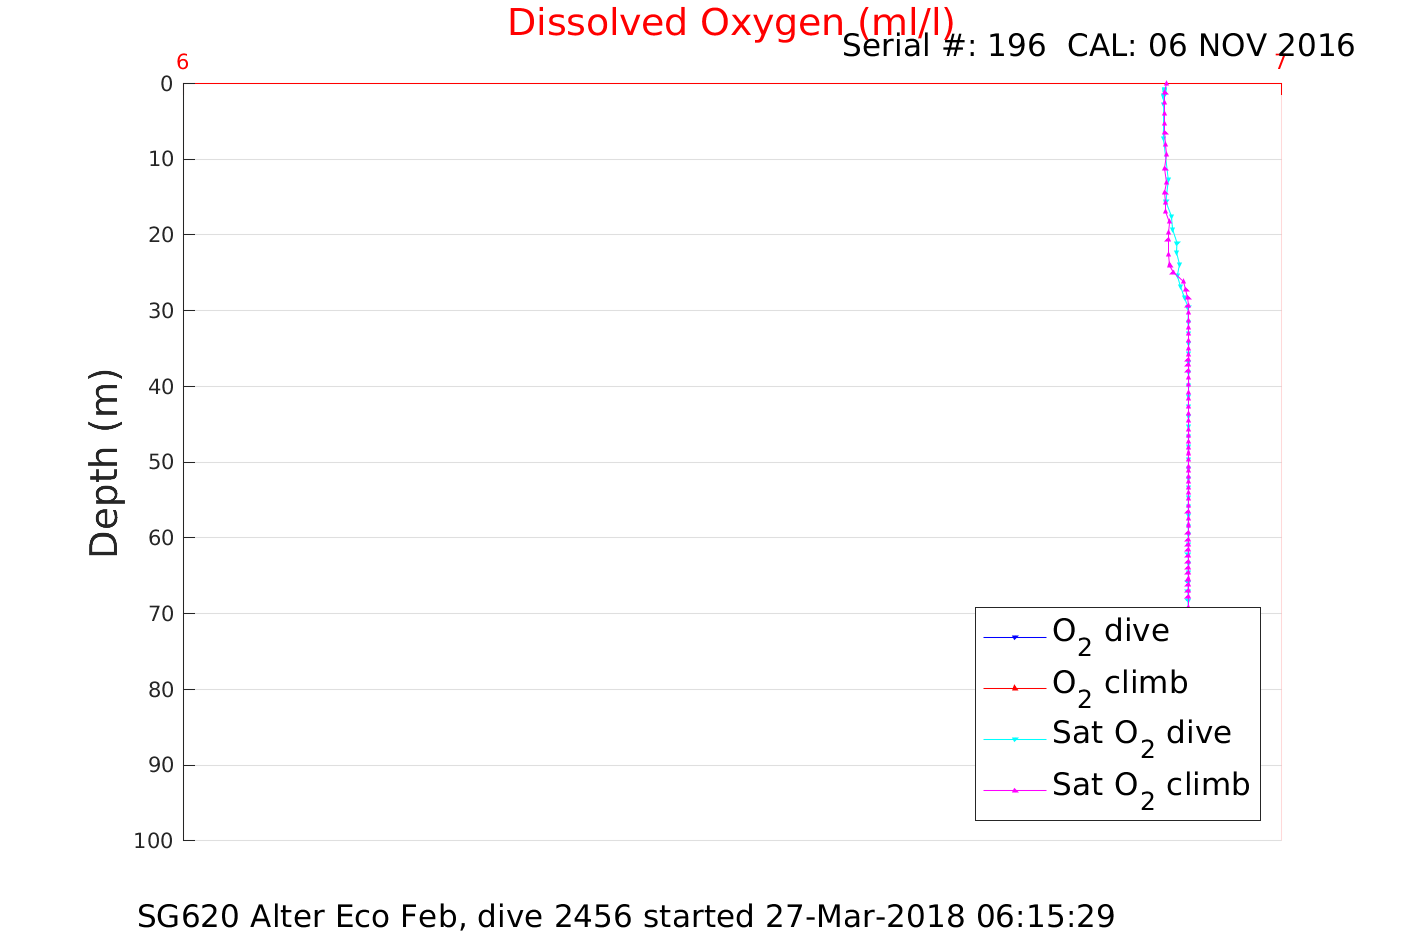Image resolution: width=1417 pixels, height=945 pixels.
Task: Click the SG620 Alter Eco dive caption
Action: pyautogui.click(x=626, y=916)
